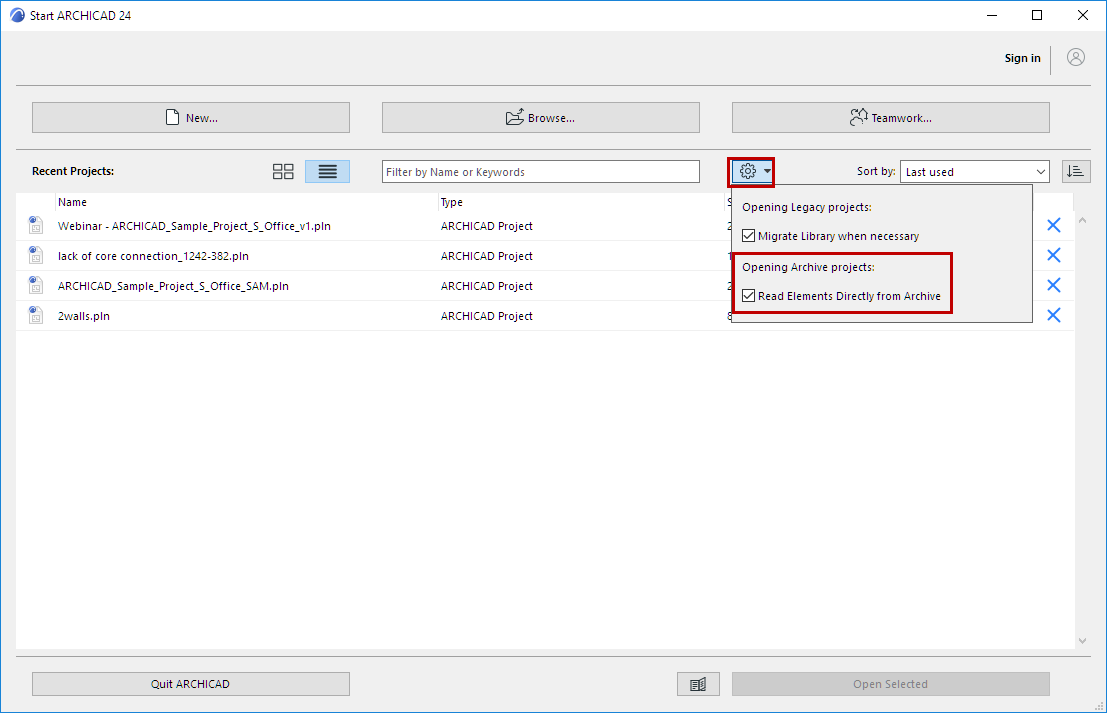Click the Open Selected button
This screenshot has width=1107, height=713.
pyautogui.click(x=891, y=684)
